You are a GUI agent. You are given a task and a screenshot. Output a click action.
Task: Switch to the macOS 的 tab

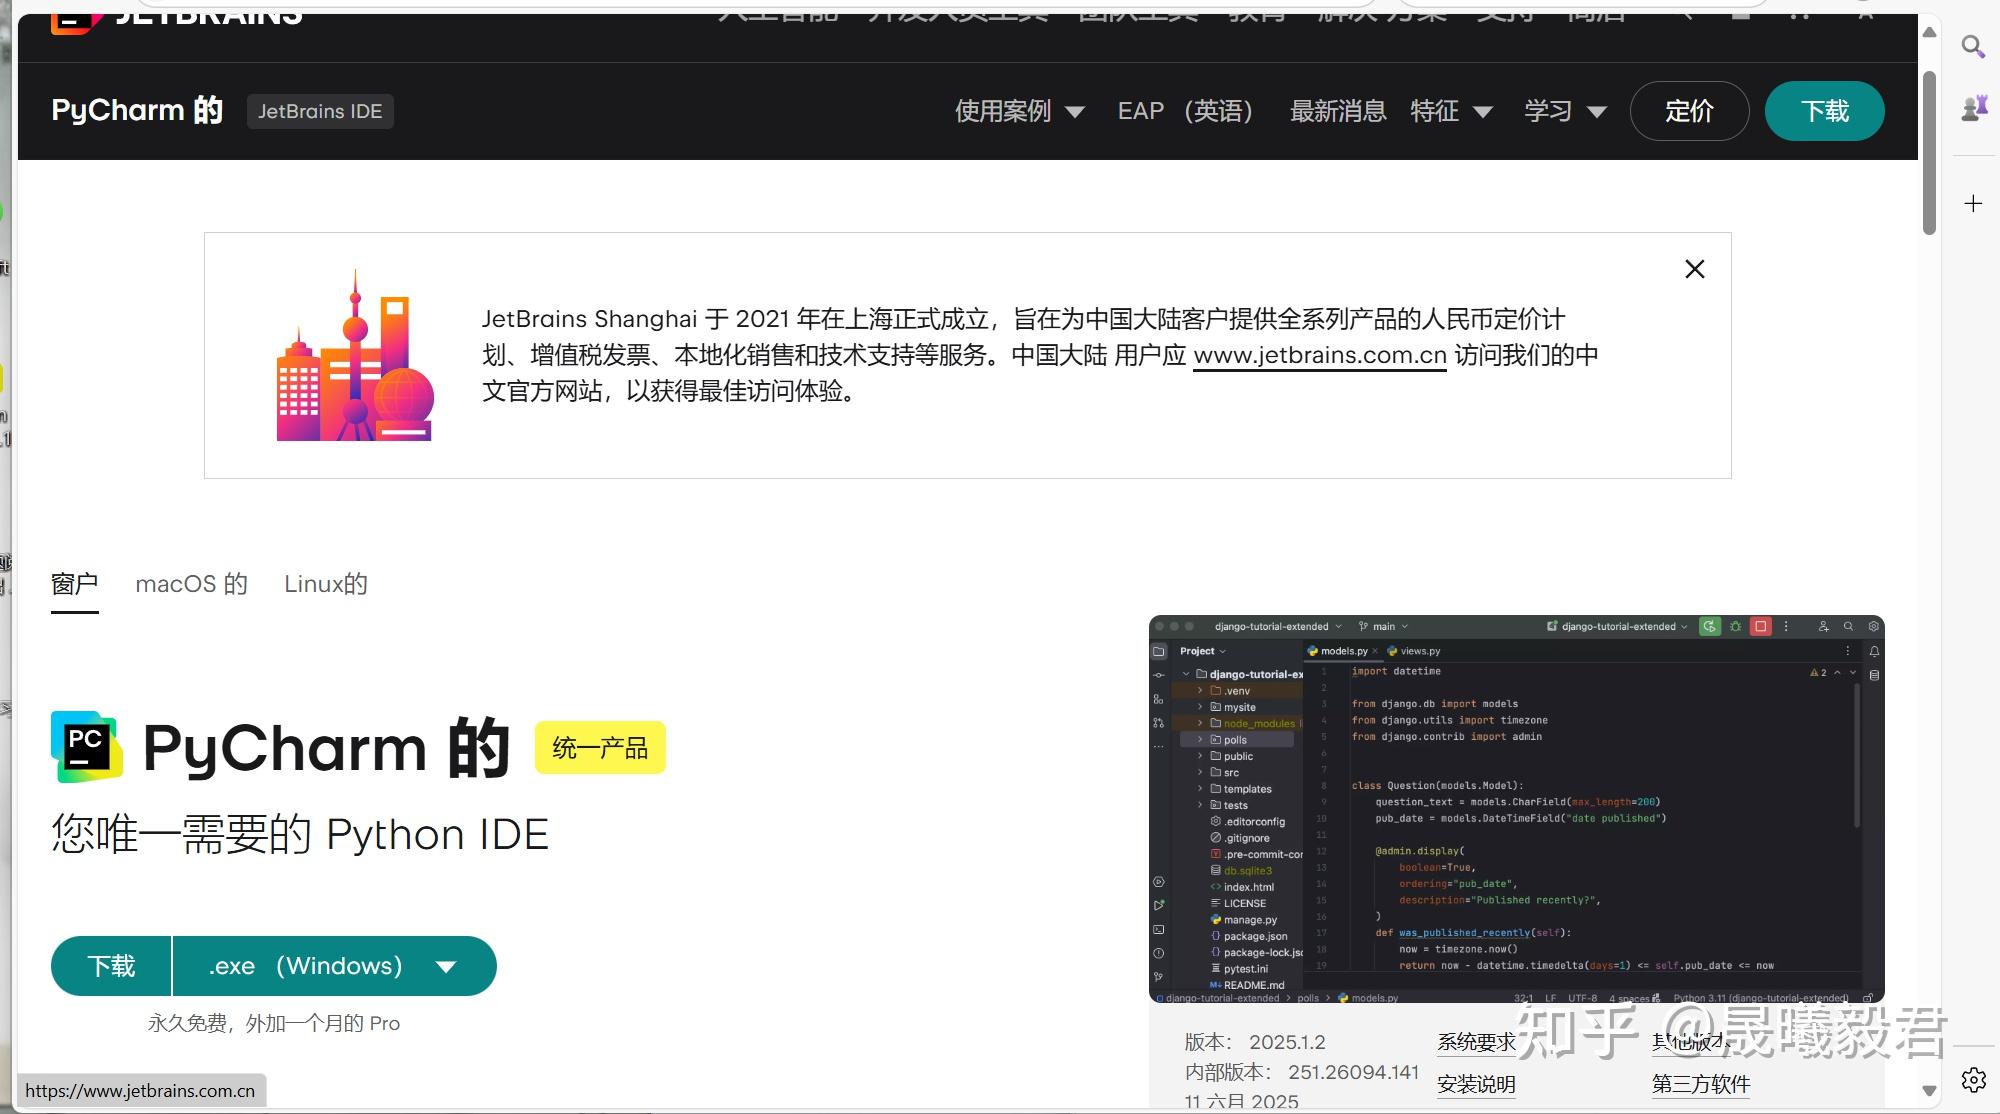pos(190,584)
